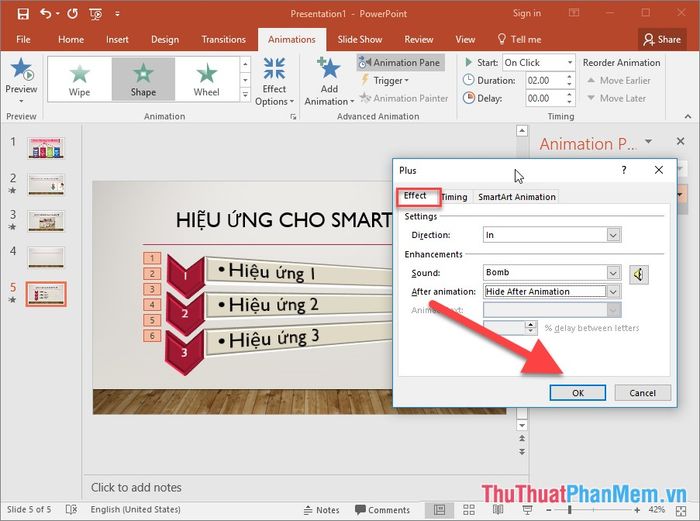Viewport: 700px width, 521px height.
Task: Open the Direction dropdown
Action: (613, 235)
